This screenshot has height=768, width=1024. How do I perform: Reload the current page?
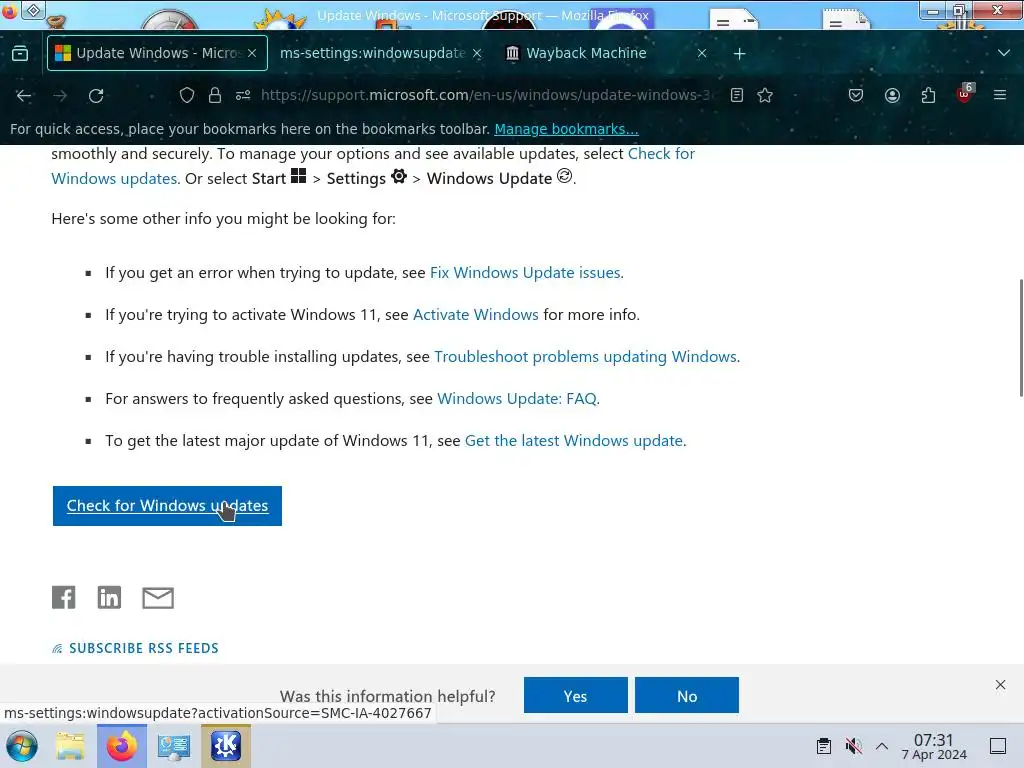pyautogui.click(x=96, y=96)
